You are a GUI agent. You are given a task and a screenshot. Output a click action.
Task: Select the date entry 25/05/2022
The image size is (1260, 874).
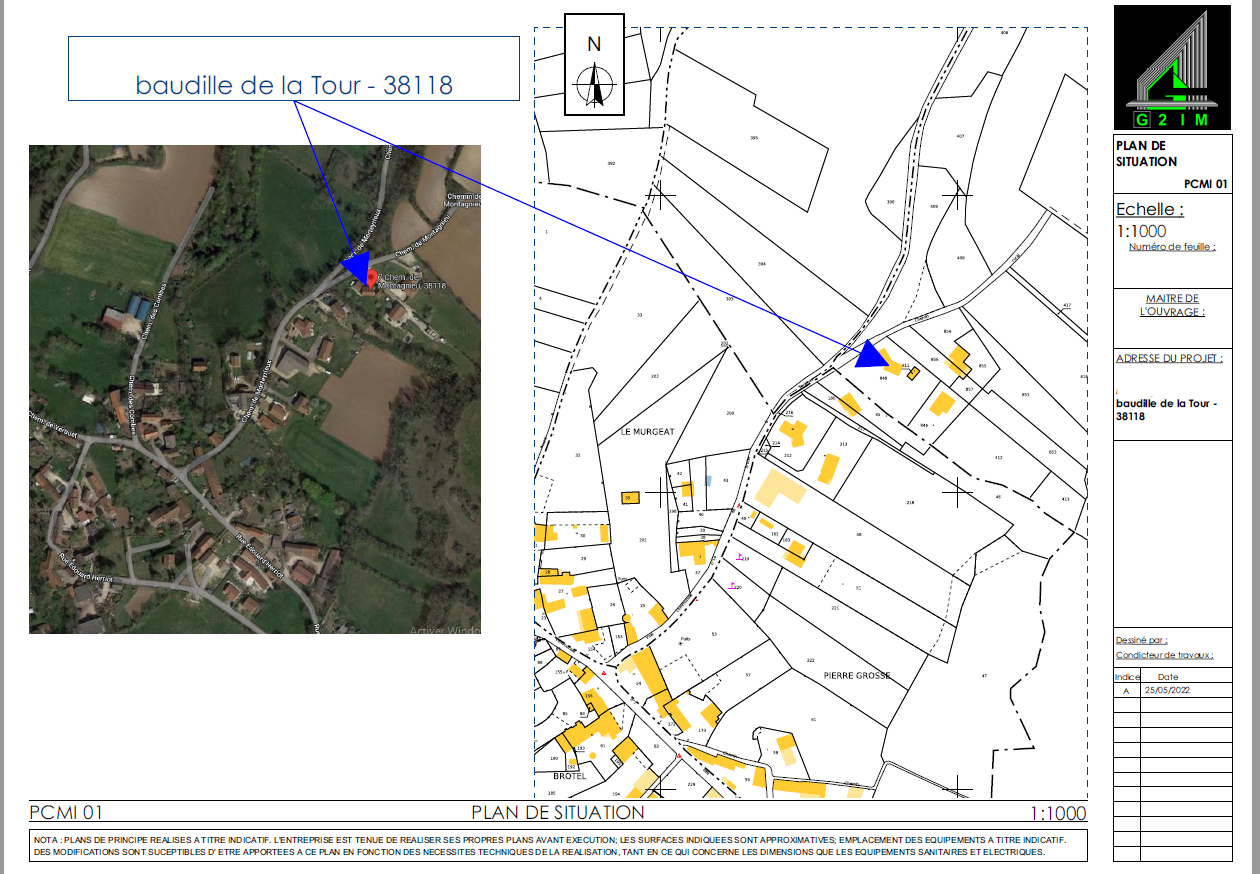point(1166,691)
